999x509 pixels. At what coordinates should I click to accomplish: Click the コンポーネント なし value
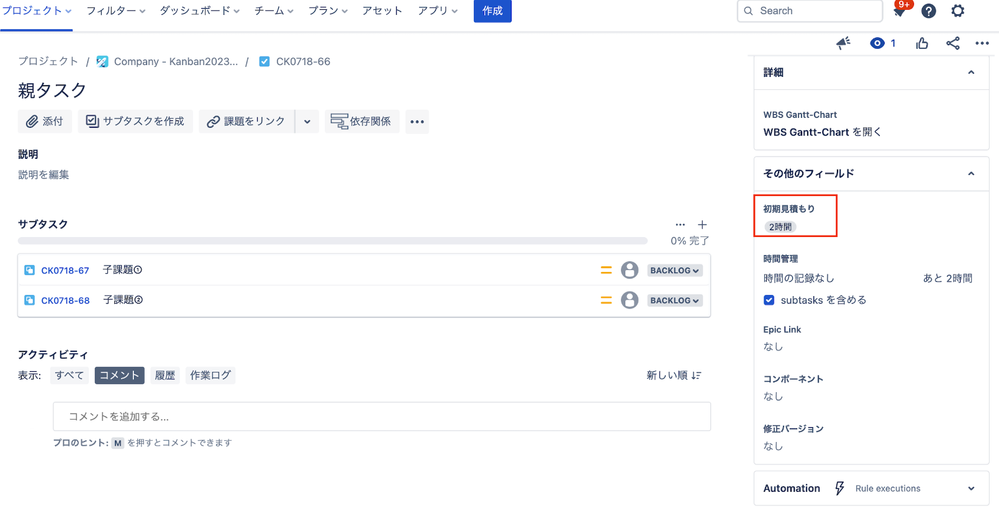pyautogui.click(x=773, y=396)
